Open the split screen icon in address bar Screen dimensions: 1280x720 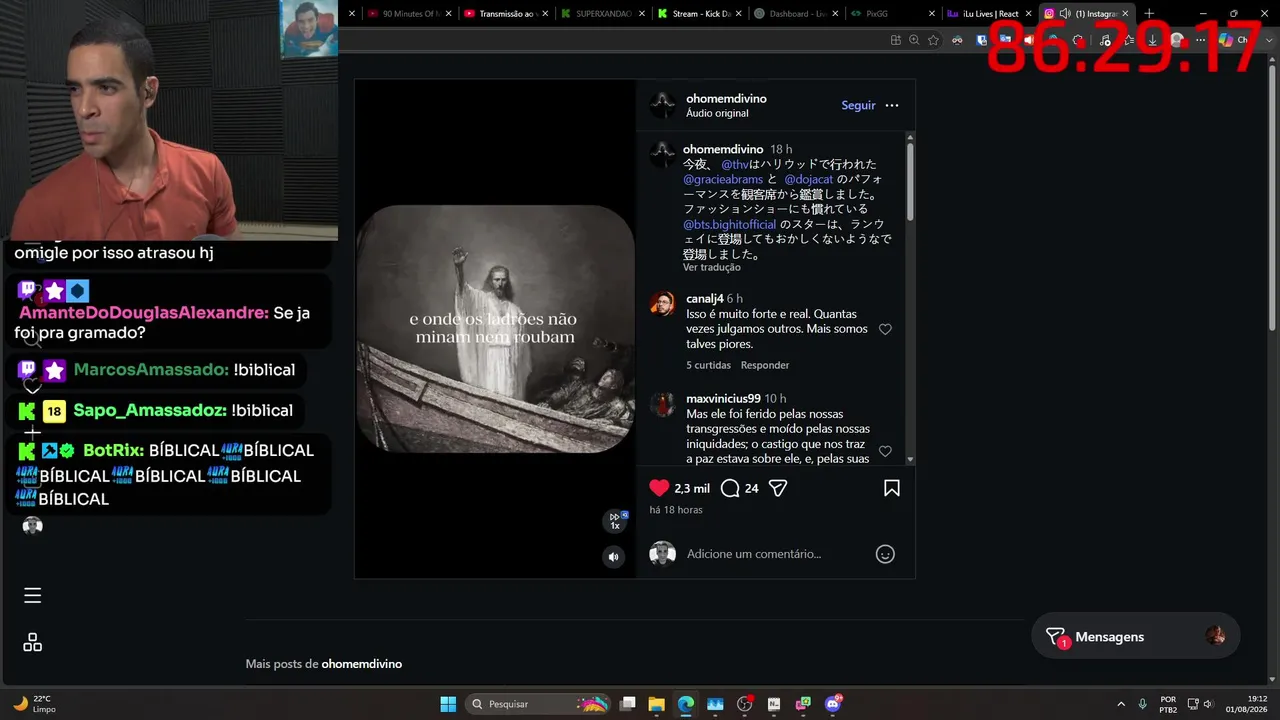point(896,40)
